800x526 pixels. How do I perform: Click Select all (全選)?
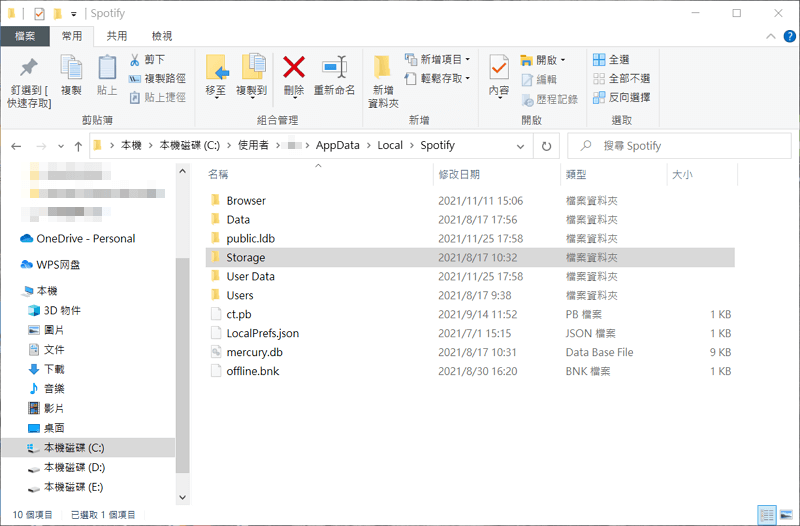611,60
